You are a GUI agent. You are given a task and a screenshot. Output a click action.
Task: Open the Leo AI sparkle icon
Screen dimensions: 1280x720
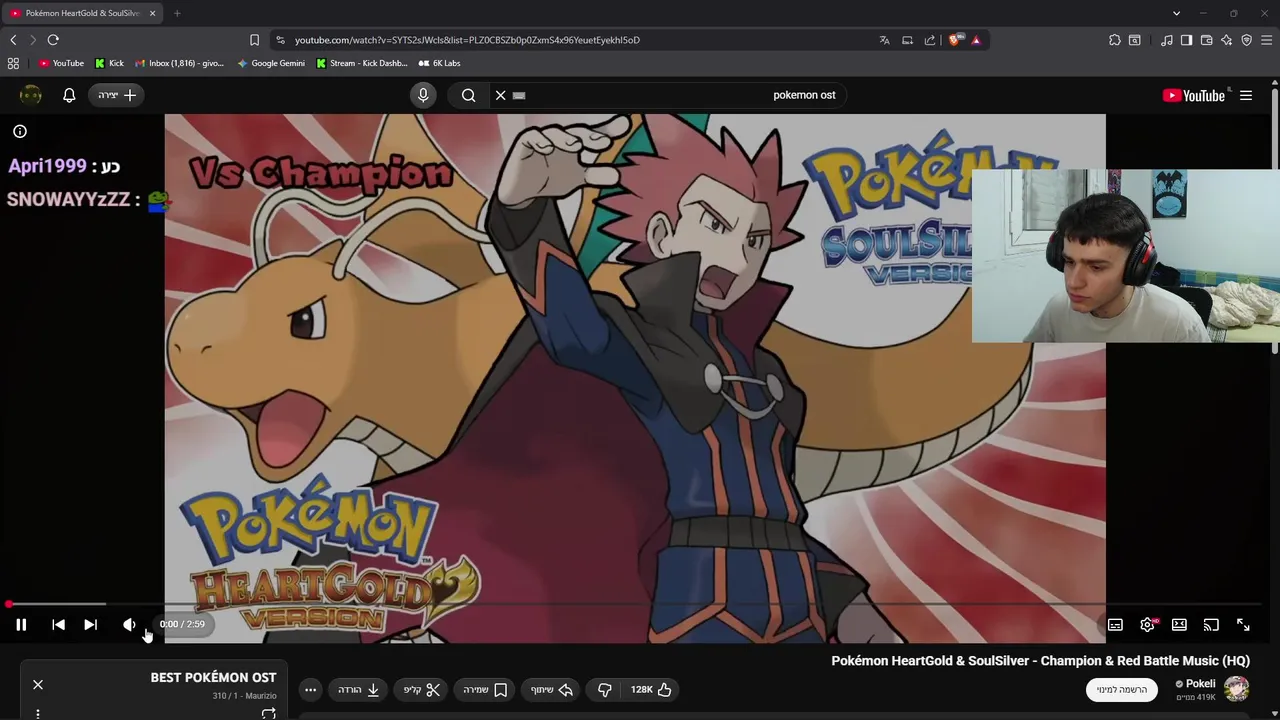click(x=1227, y=40)
